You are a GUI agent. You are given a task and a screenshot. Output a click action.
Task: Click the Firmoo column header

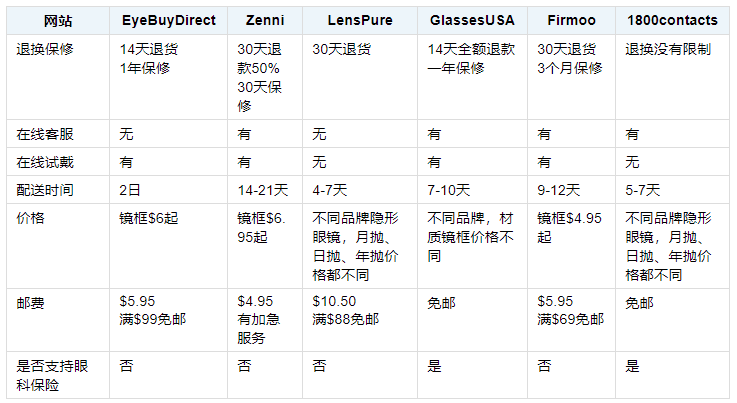[x=573, y=20]
